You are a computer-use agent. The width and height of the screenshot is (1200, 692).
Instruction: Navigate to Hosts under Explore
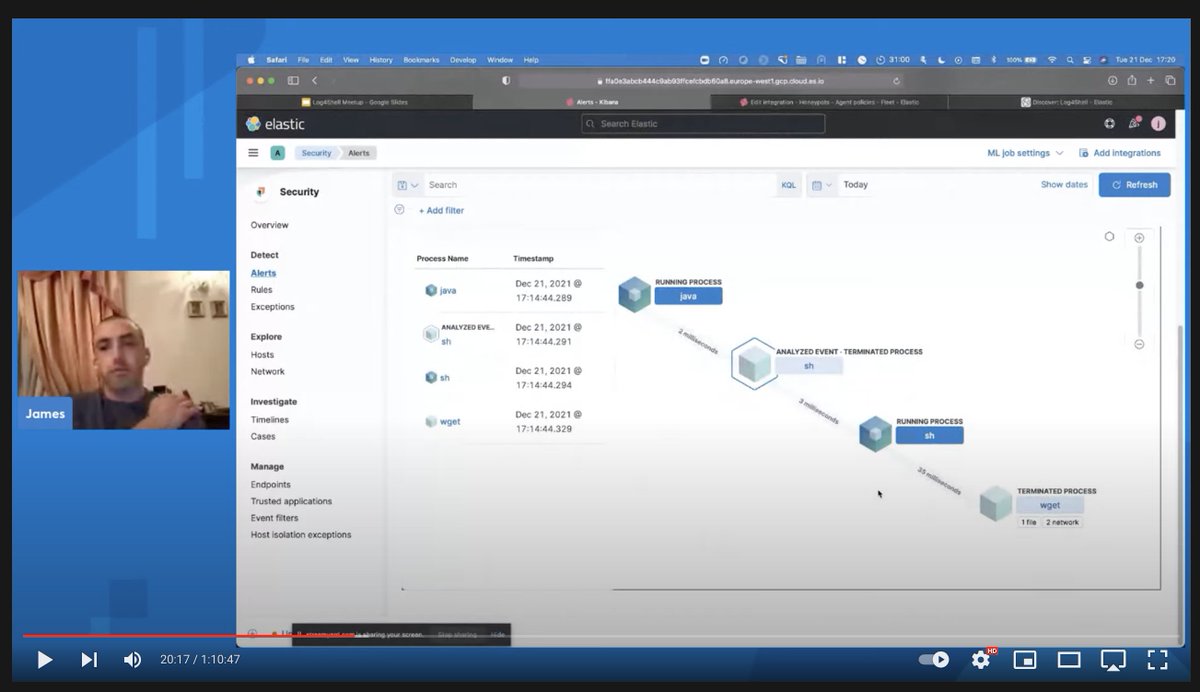(262, 355)
